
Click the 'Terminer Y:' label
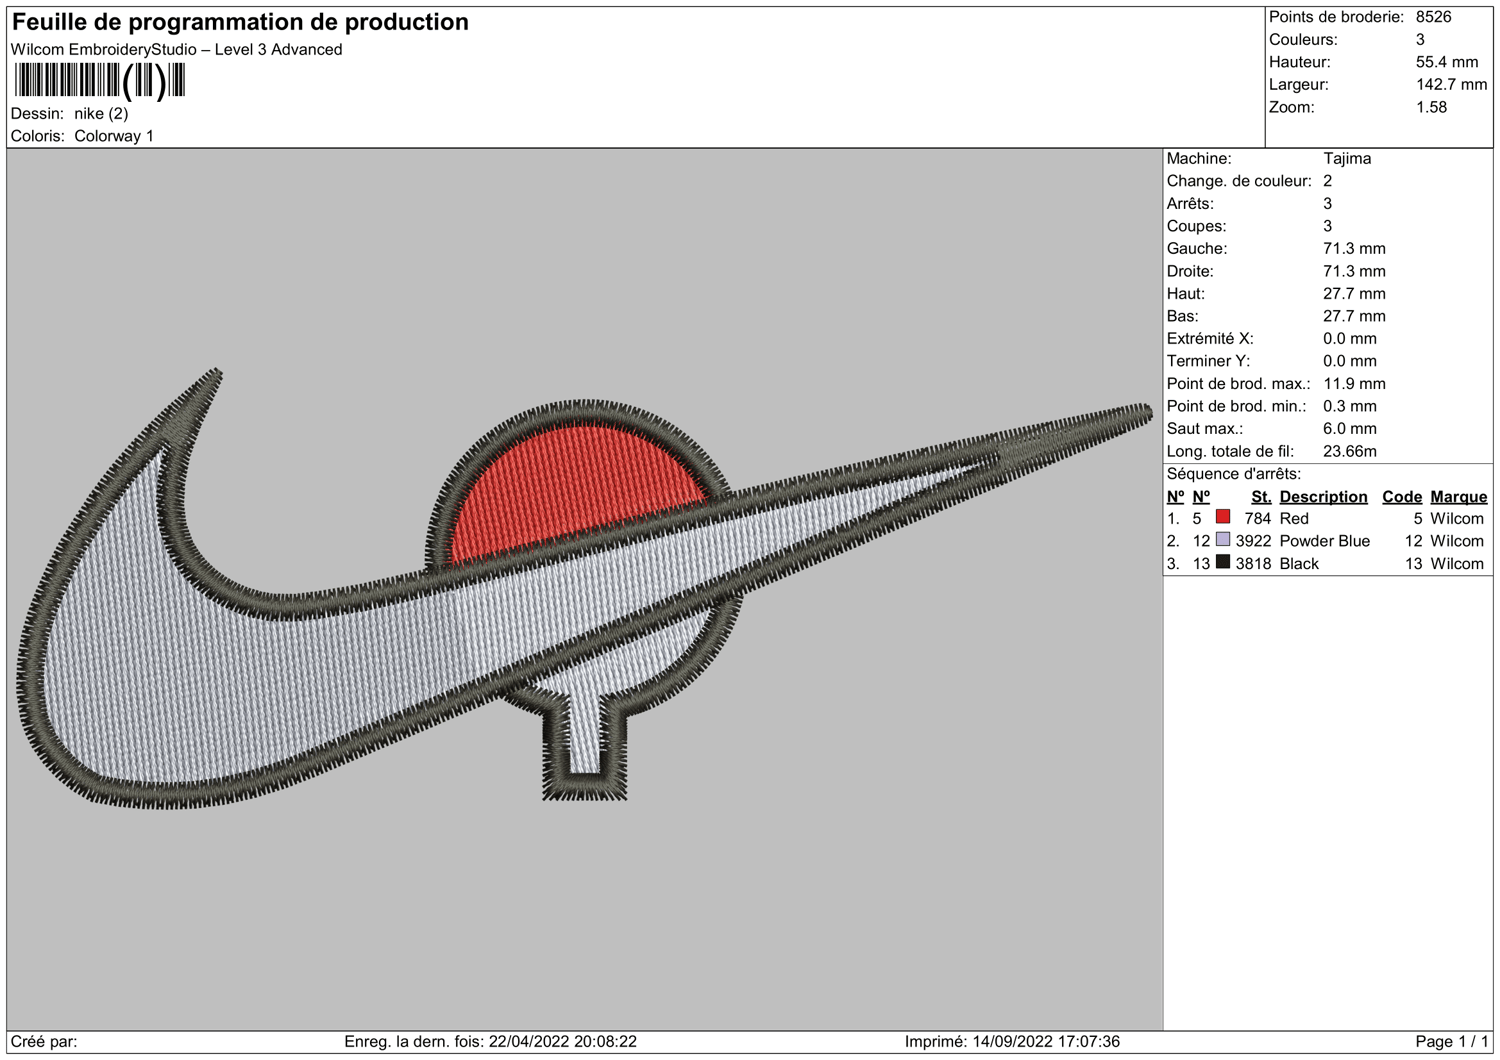1208,361
